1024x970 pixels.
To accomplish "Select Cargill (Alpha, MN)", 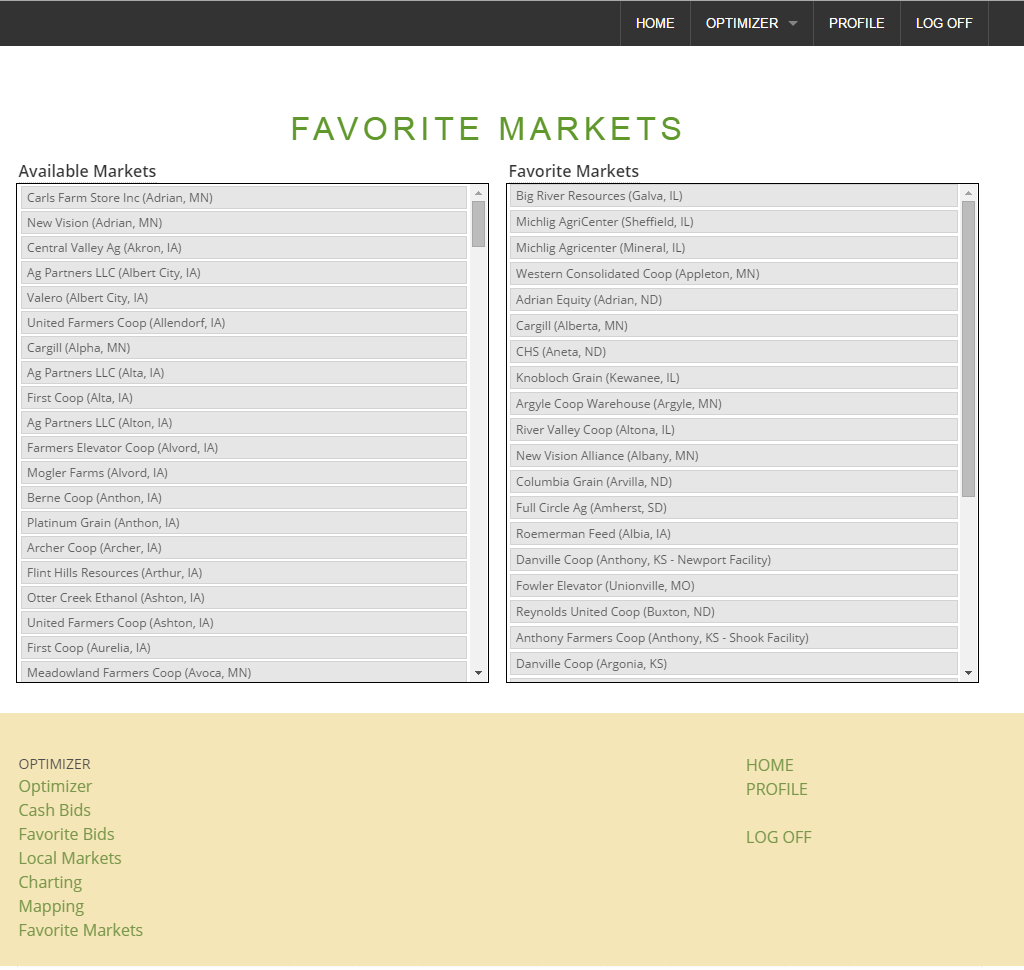I will [x=244, y=348].
